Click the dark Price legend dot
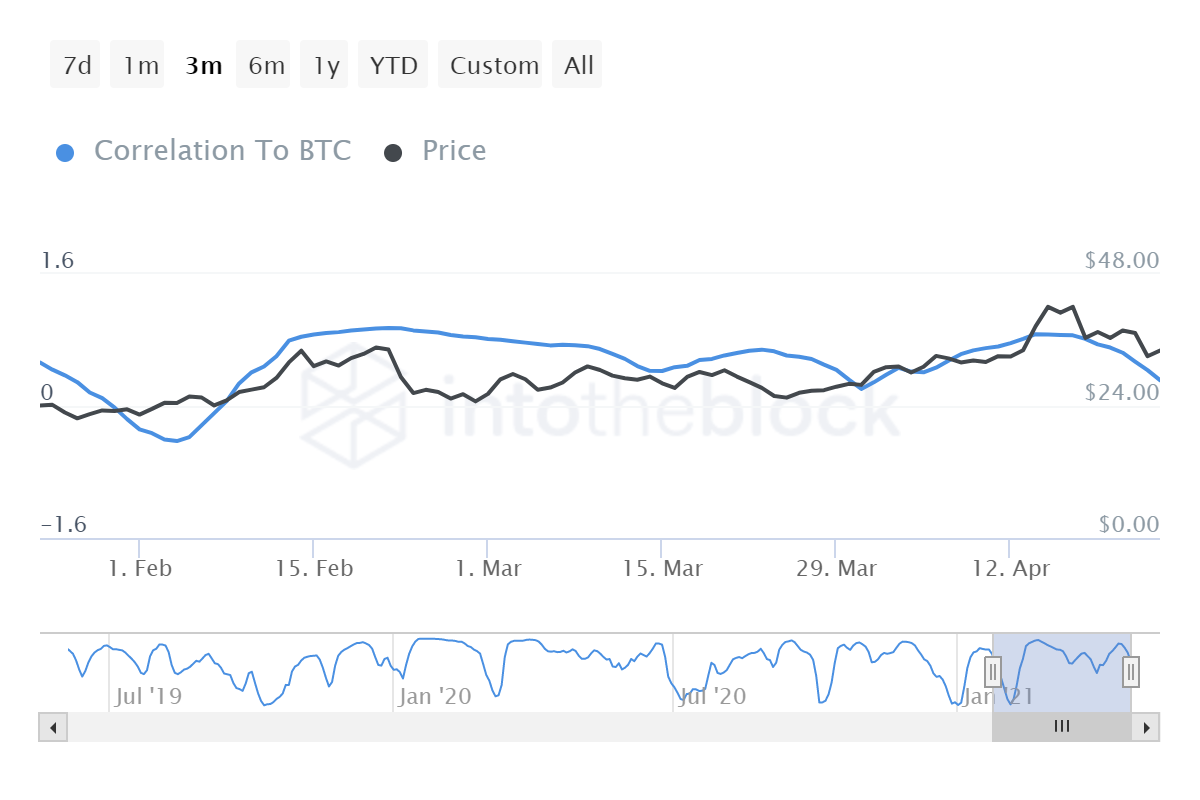 tap(394, 153)
